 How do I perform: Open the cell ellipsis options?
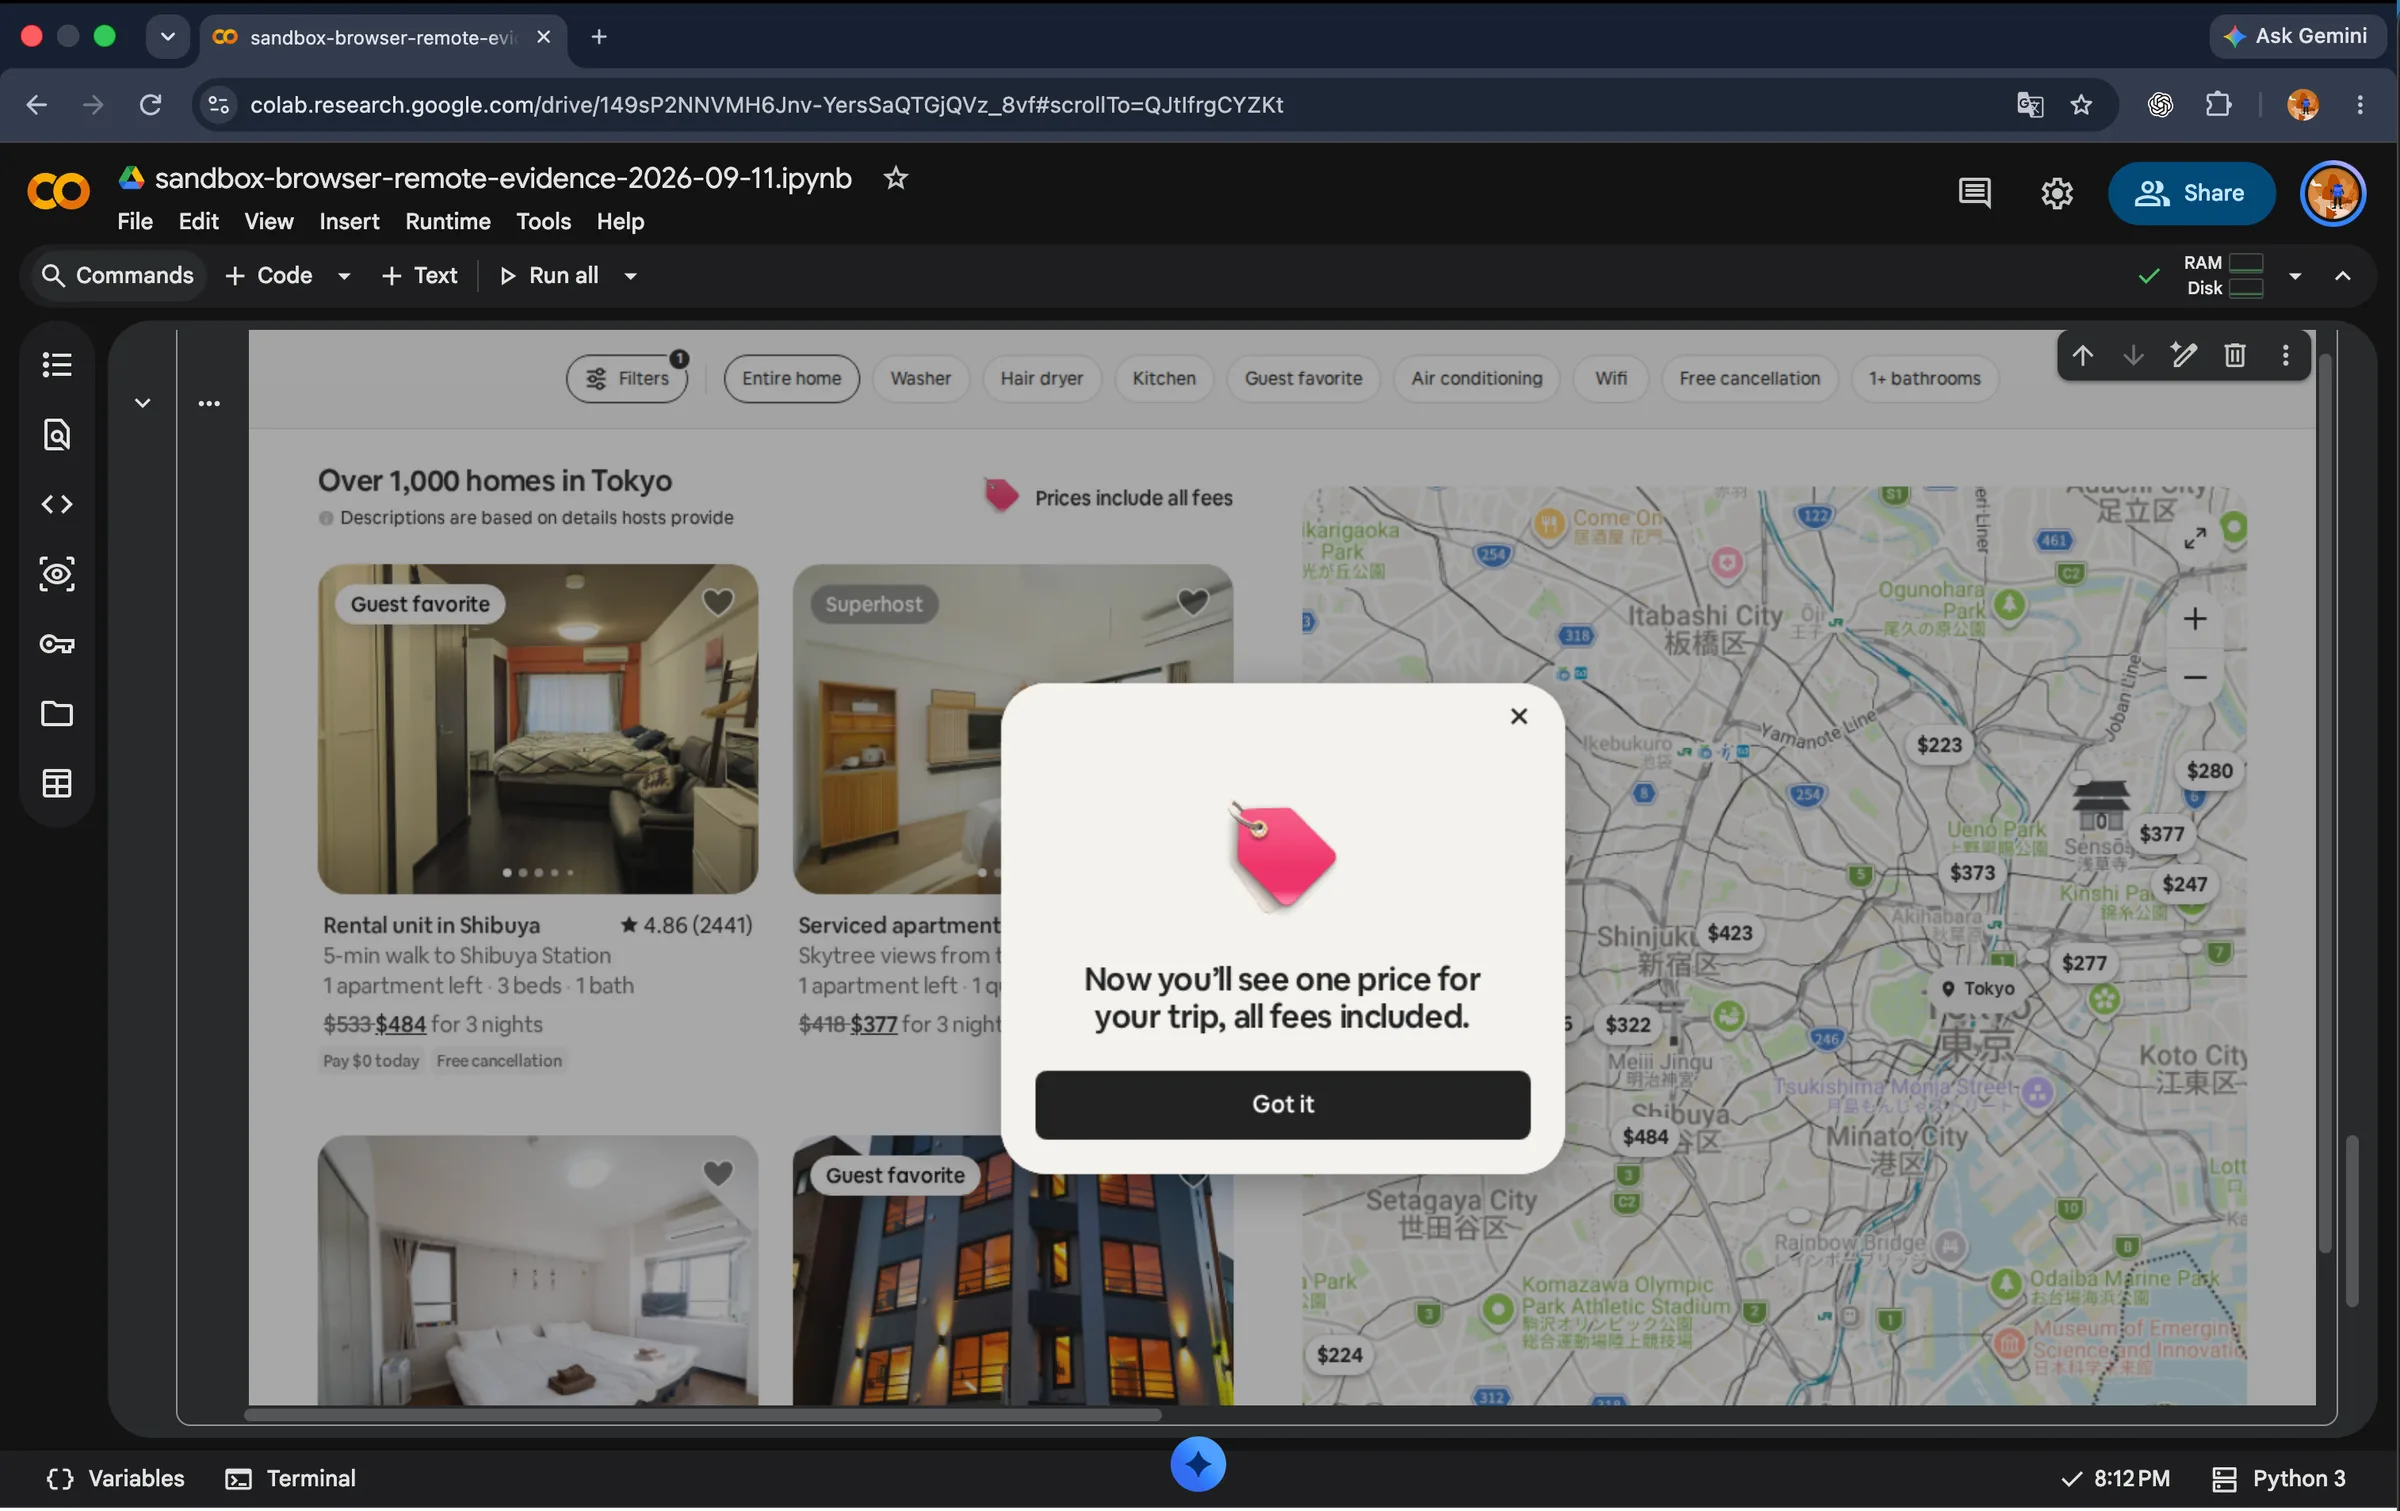pos(208,404)
